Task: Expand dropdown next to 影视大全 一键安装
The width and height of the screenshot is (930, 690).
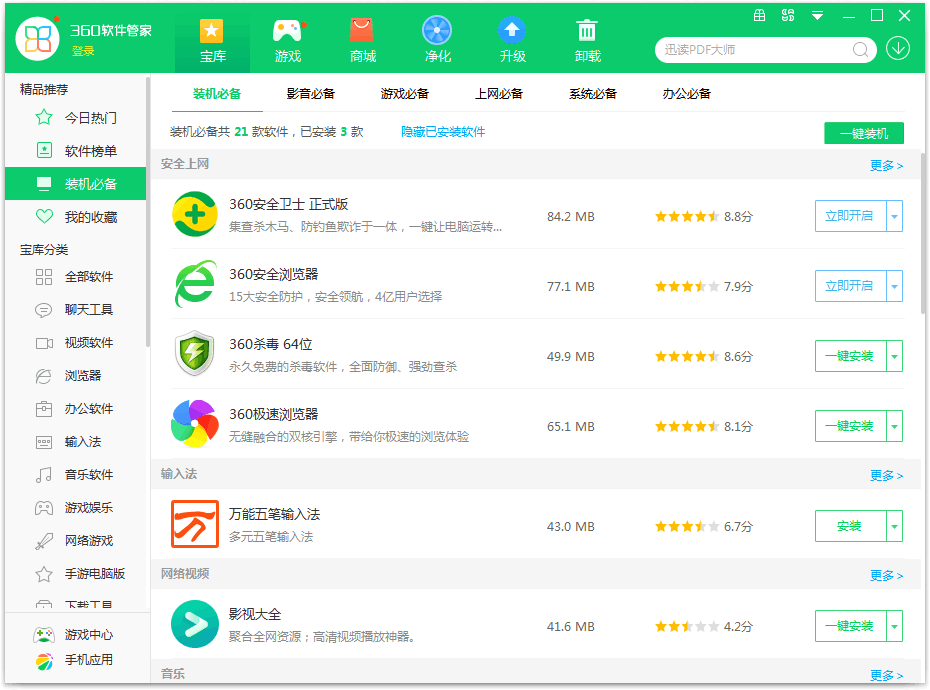Action: point(894,626)
